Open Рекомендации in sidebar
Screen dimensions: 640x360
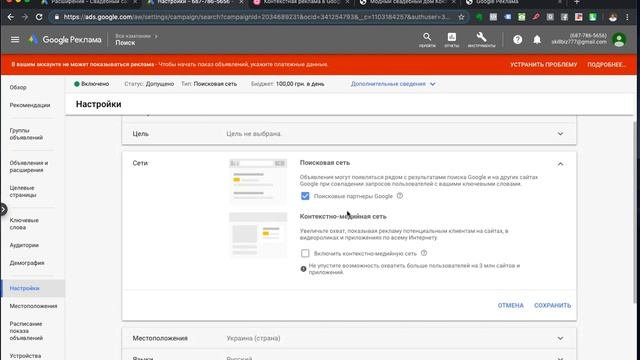(x=30, y=105)
